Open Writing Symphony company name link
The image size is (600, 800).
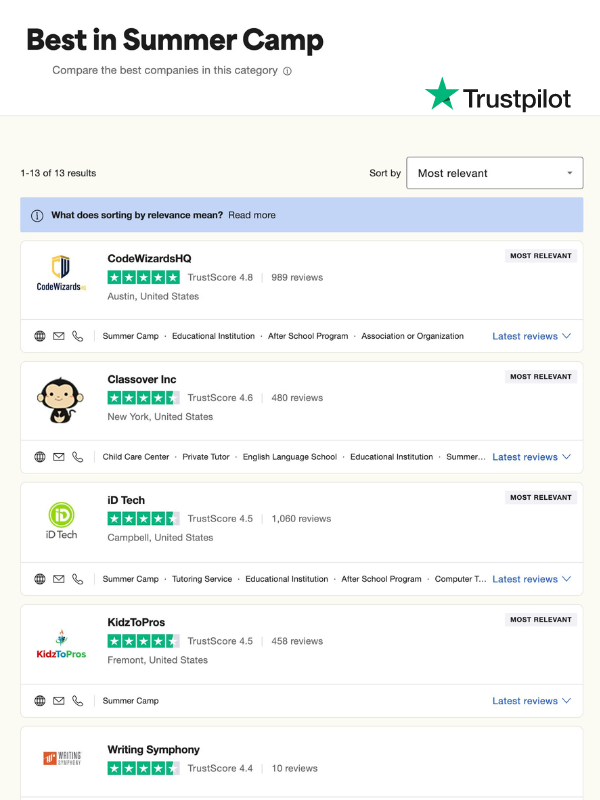coord(154,750)
